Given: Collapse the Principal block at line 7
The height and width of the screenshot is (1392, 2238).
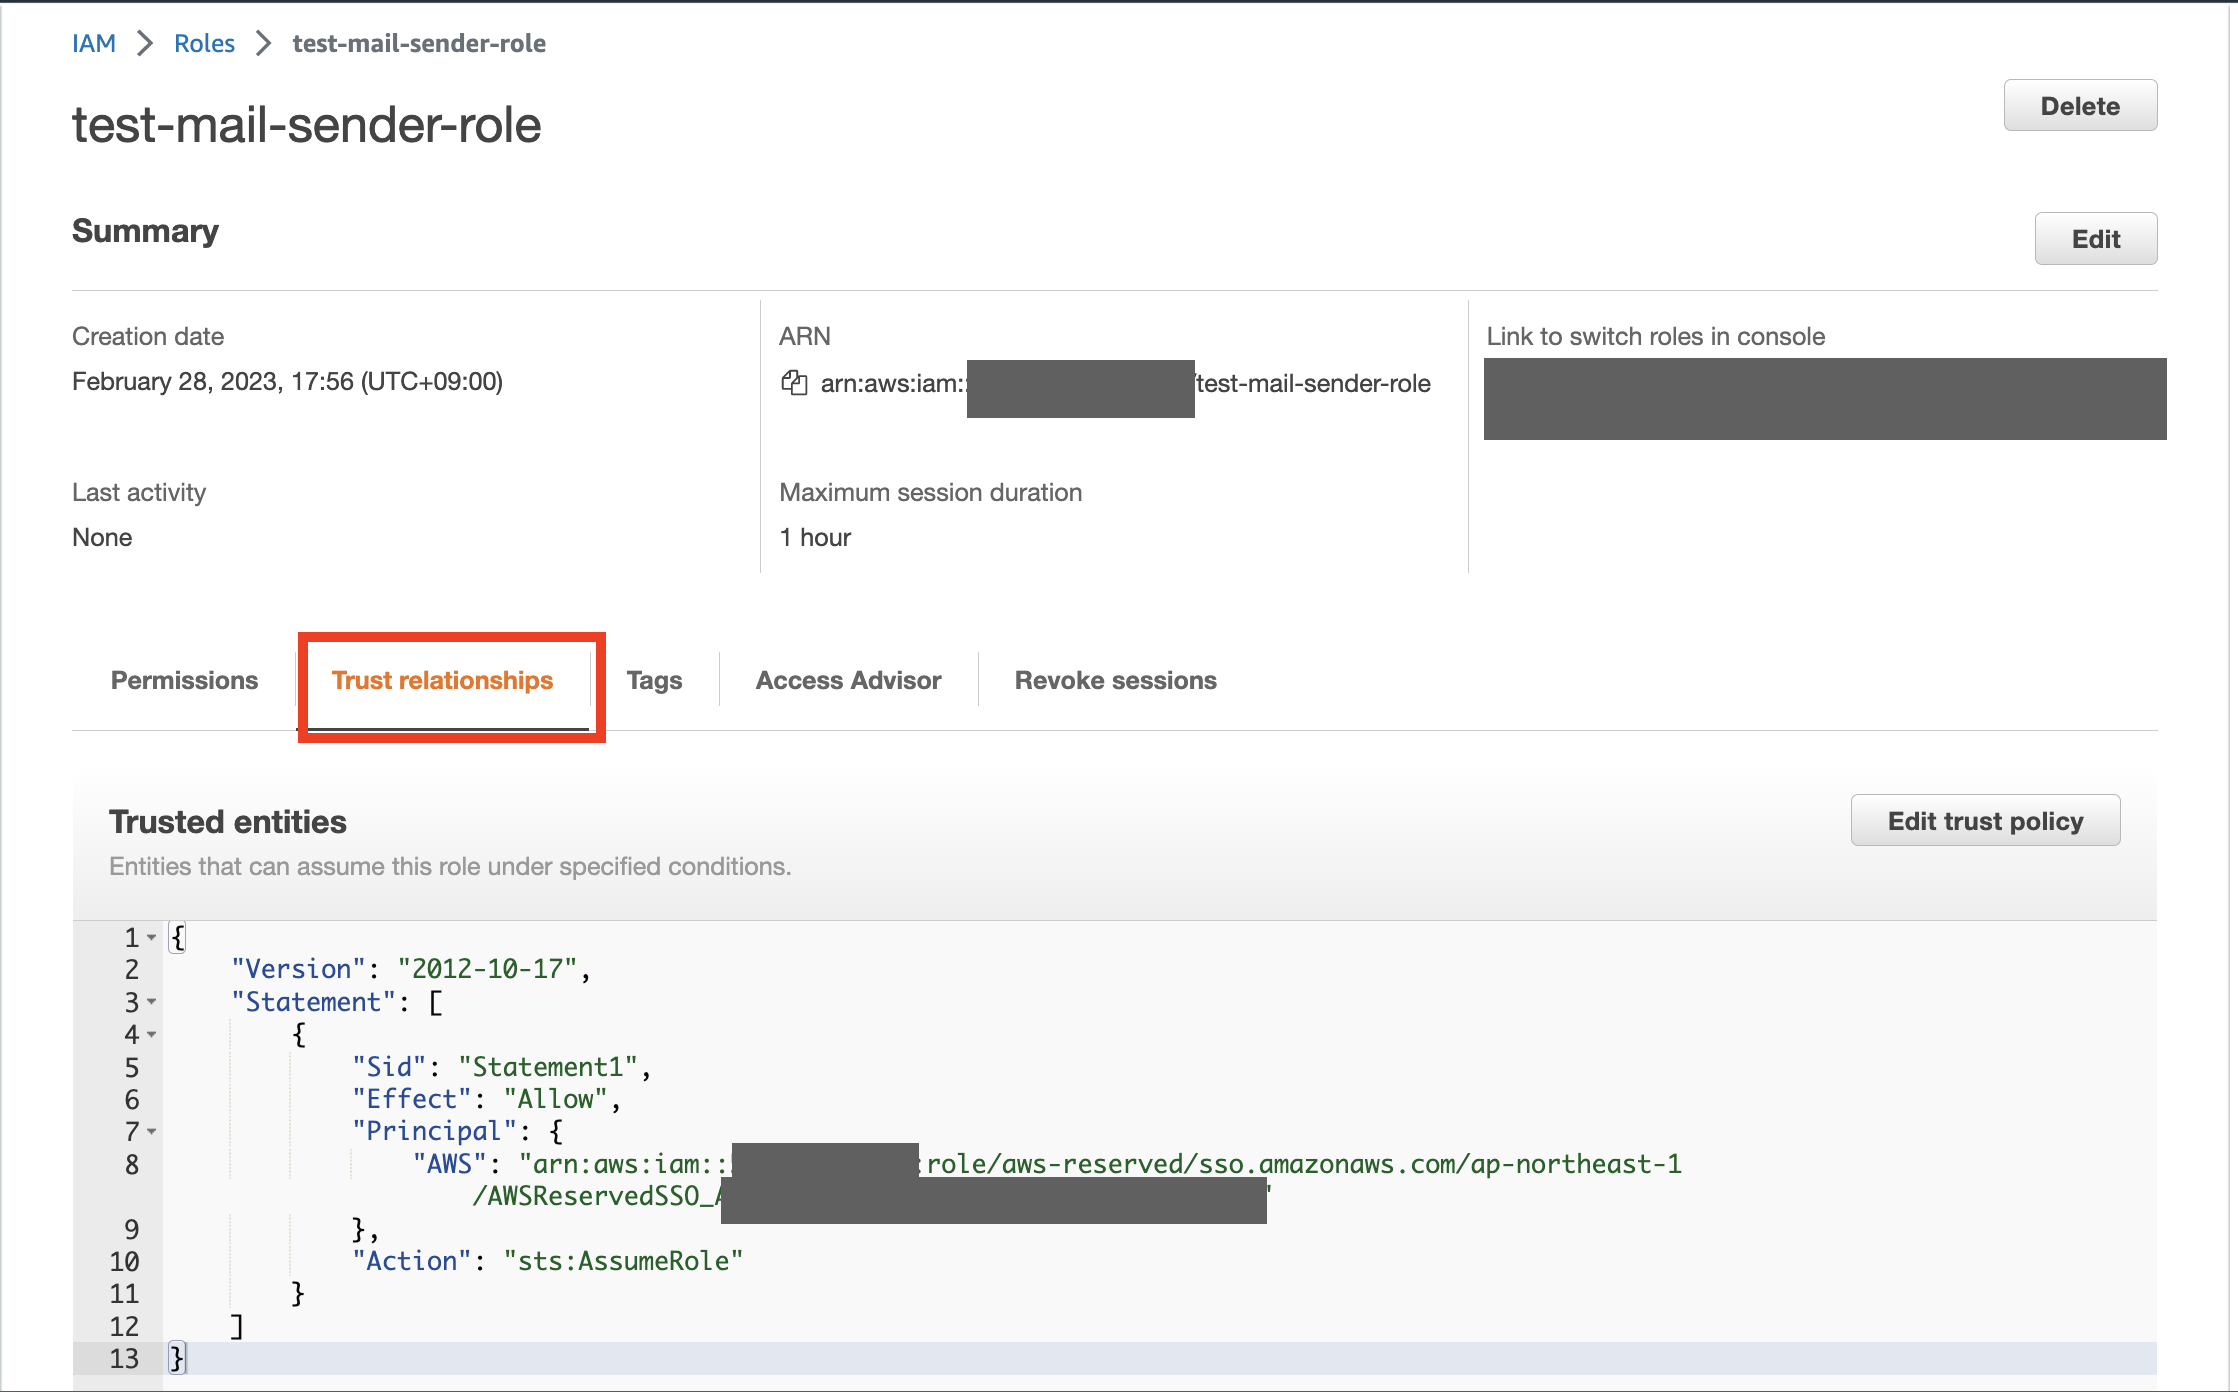Looking at the screenshot, I should (x=152, y=1132).
